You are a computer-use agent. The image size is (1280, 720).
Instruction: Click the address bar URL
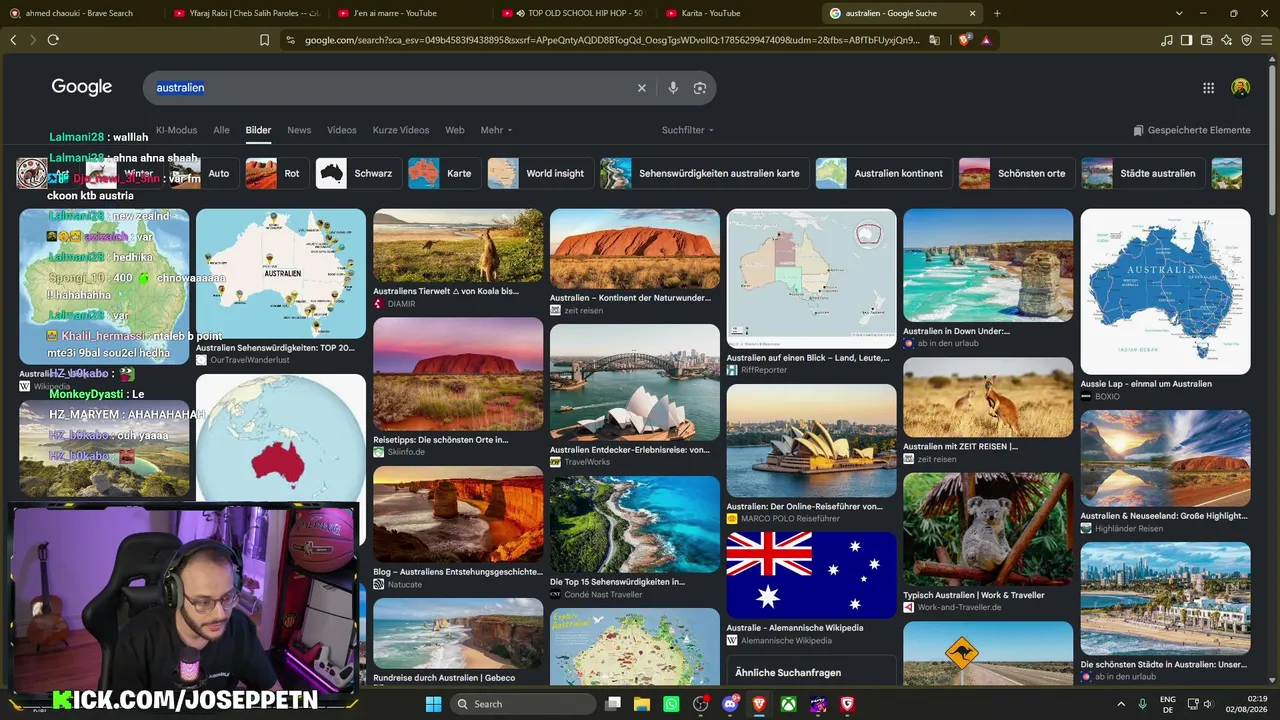[x=612, y=40]
